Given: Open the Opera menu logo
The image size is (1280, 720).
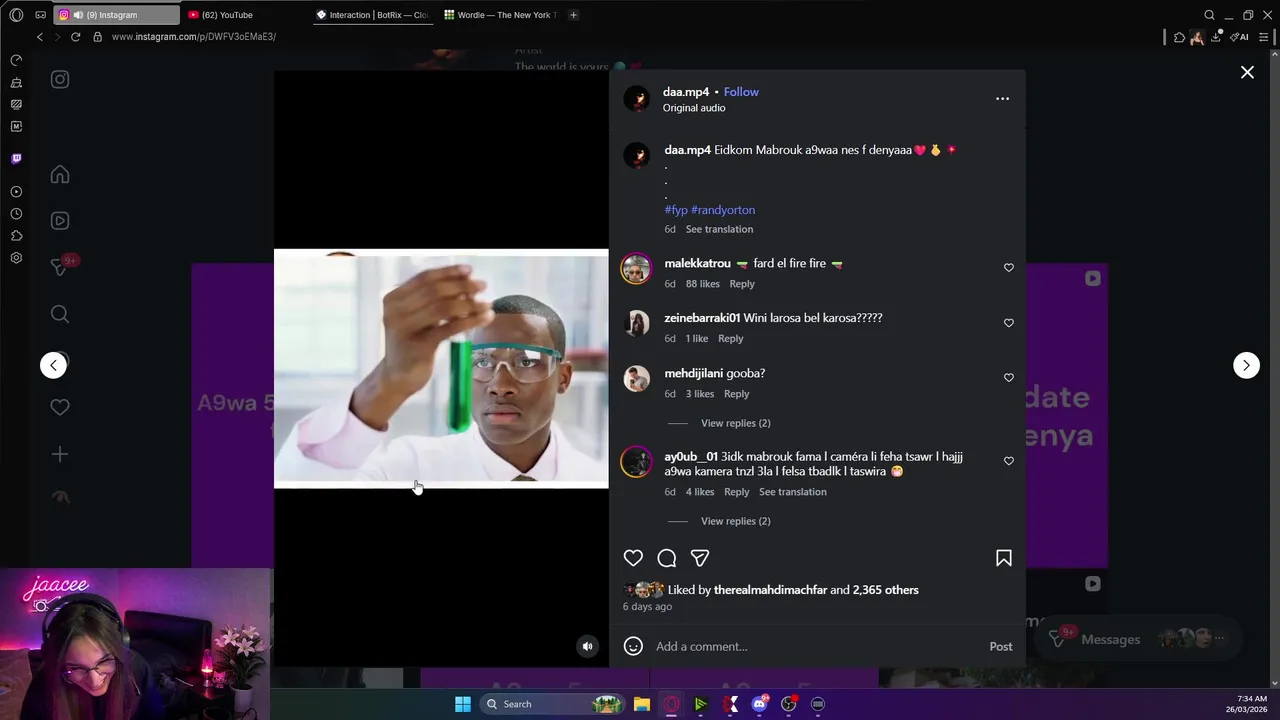Looking at the screenshot, I should [16, 15].
